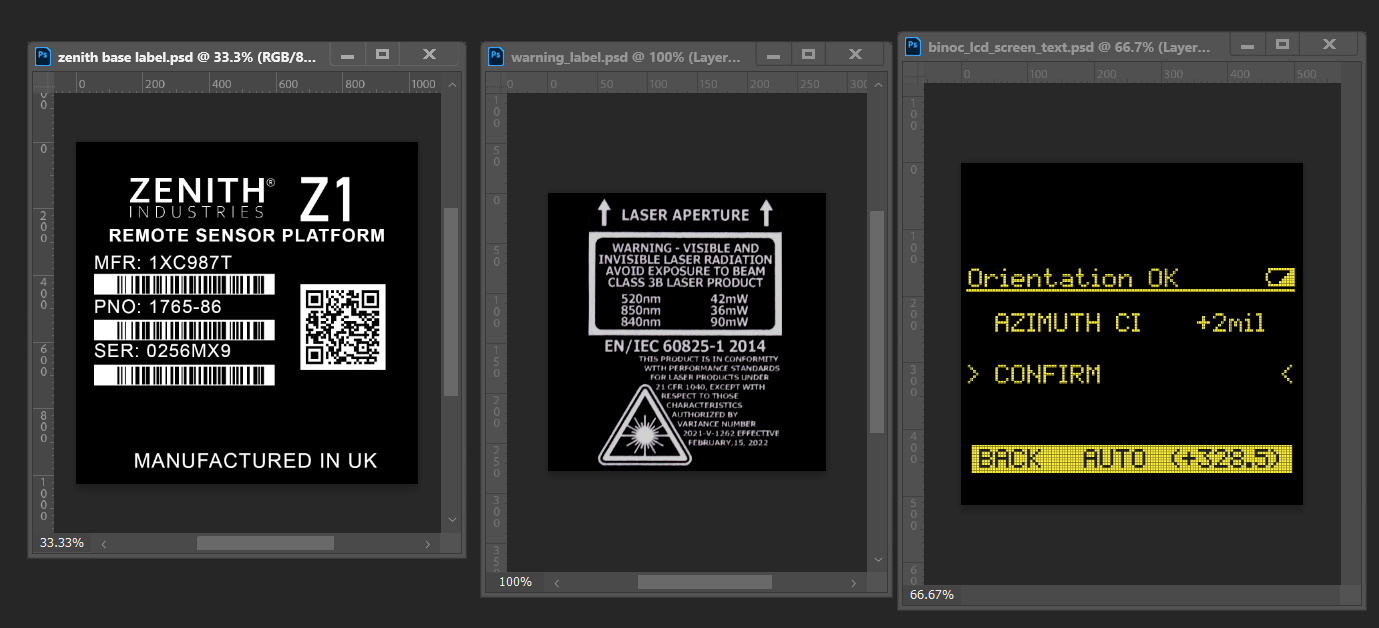The height and width of the screenshot is (628, 1379).
Task: Maximize the warning_label.psd document window
Action: pyautogui.click(x=808, y=55)
